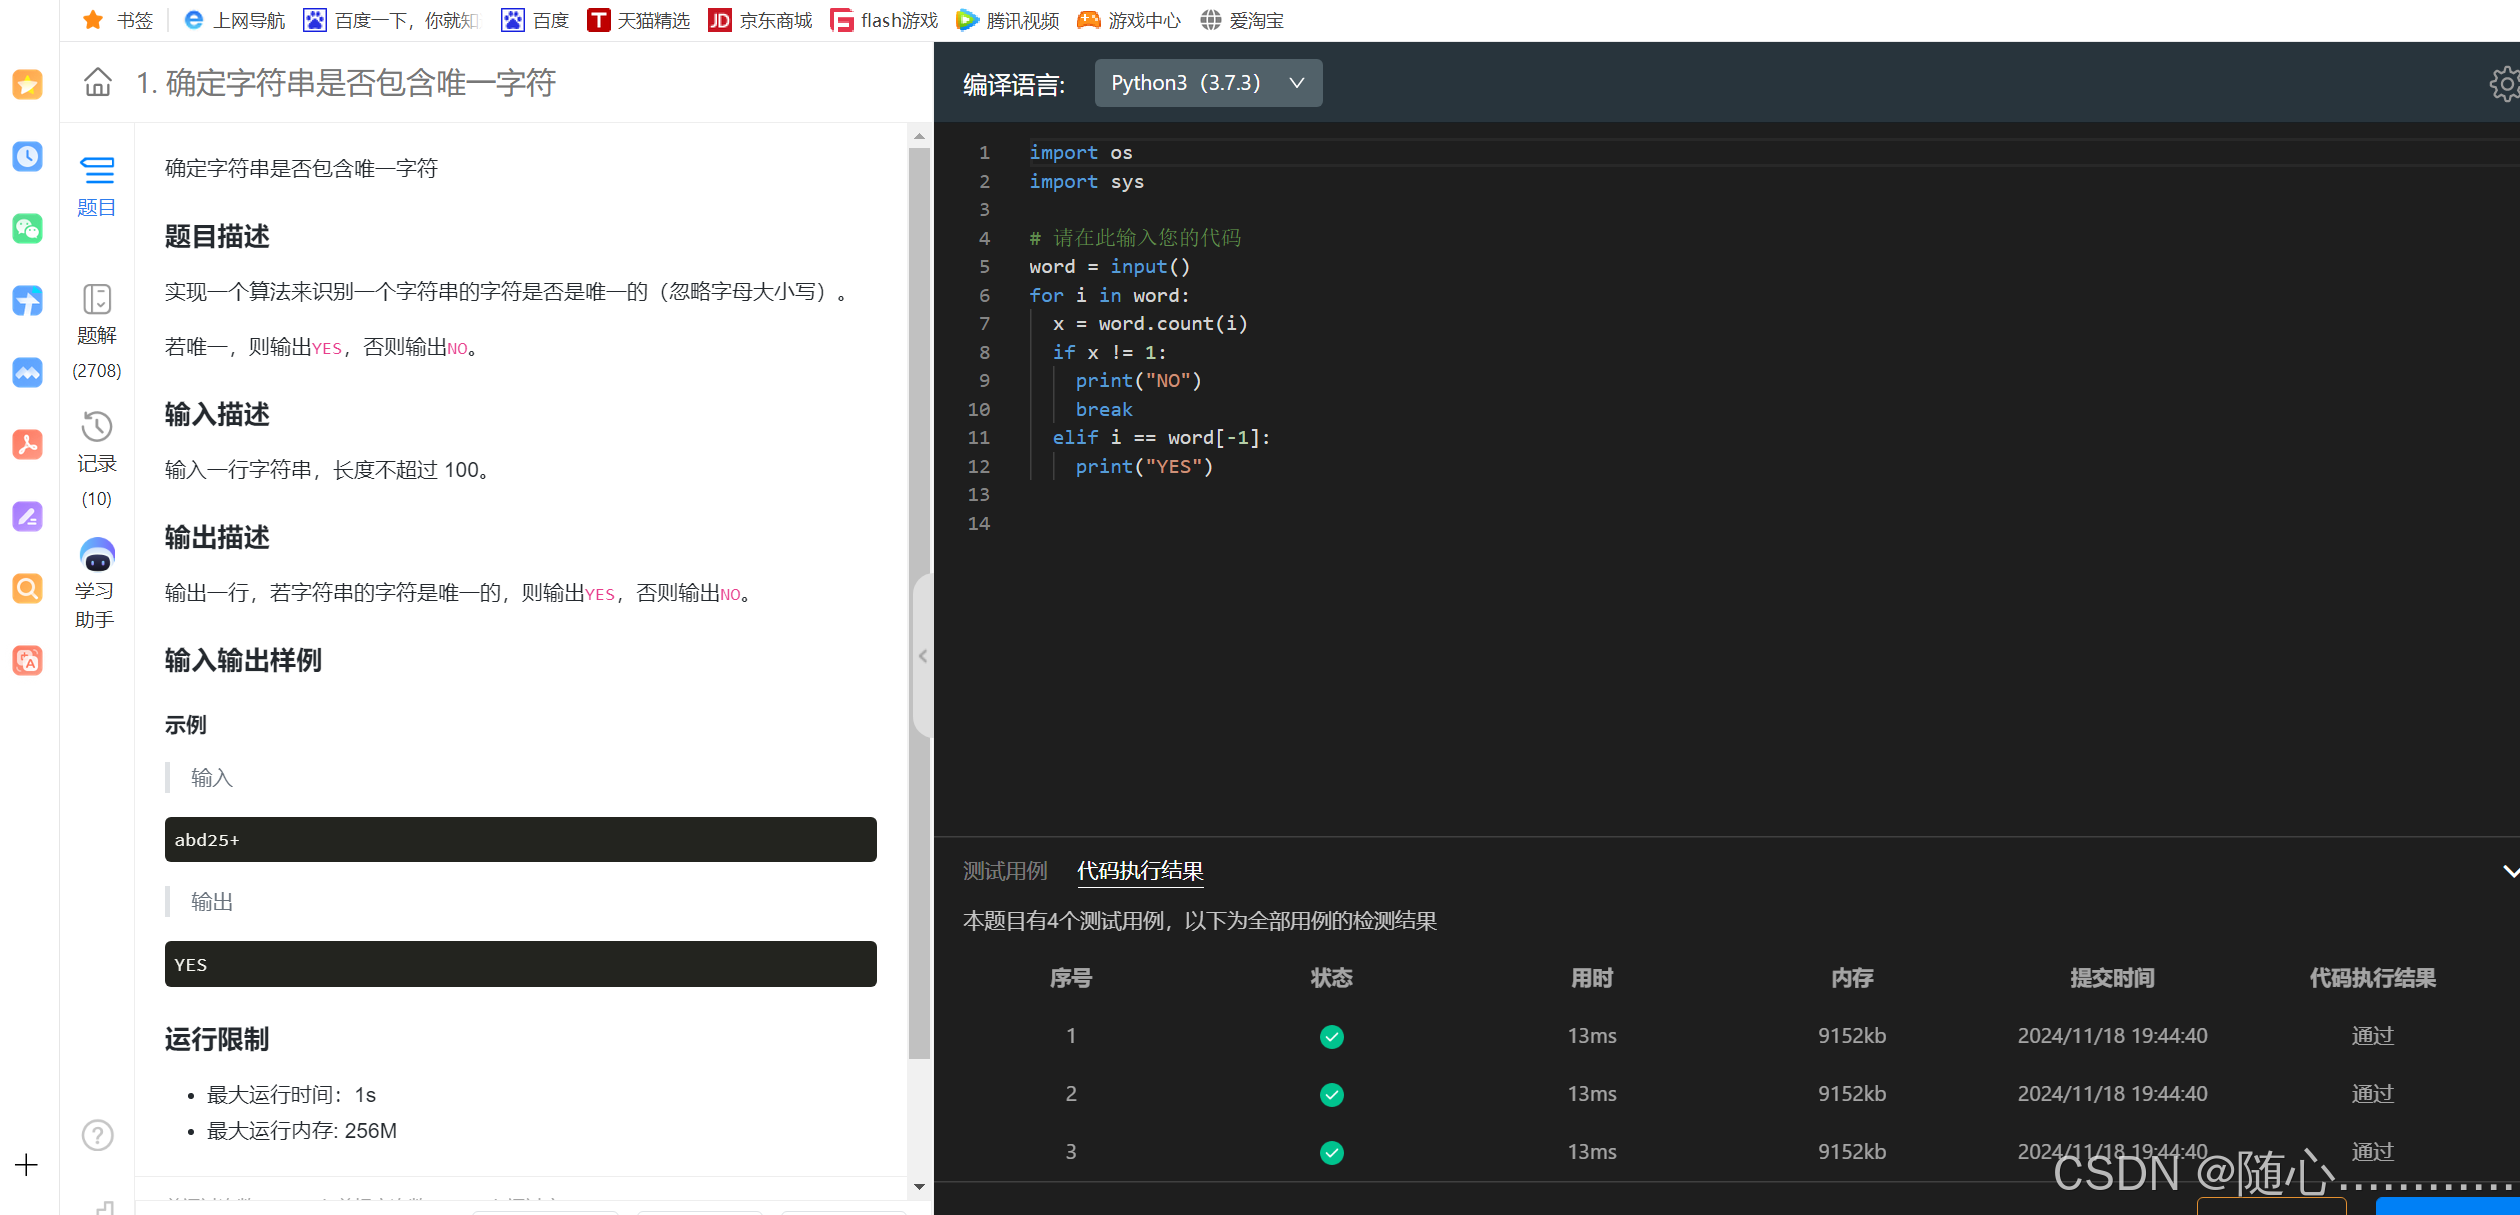Click the plus icon at sidebar bottom
2520x1215 pixels.
[27, 1165]
